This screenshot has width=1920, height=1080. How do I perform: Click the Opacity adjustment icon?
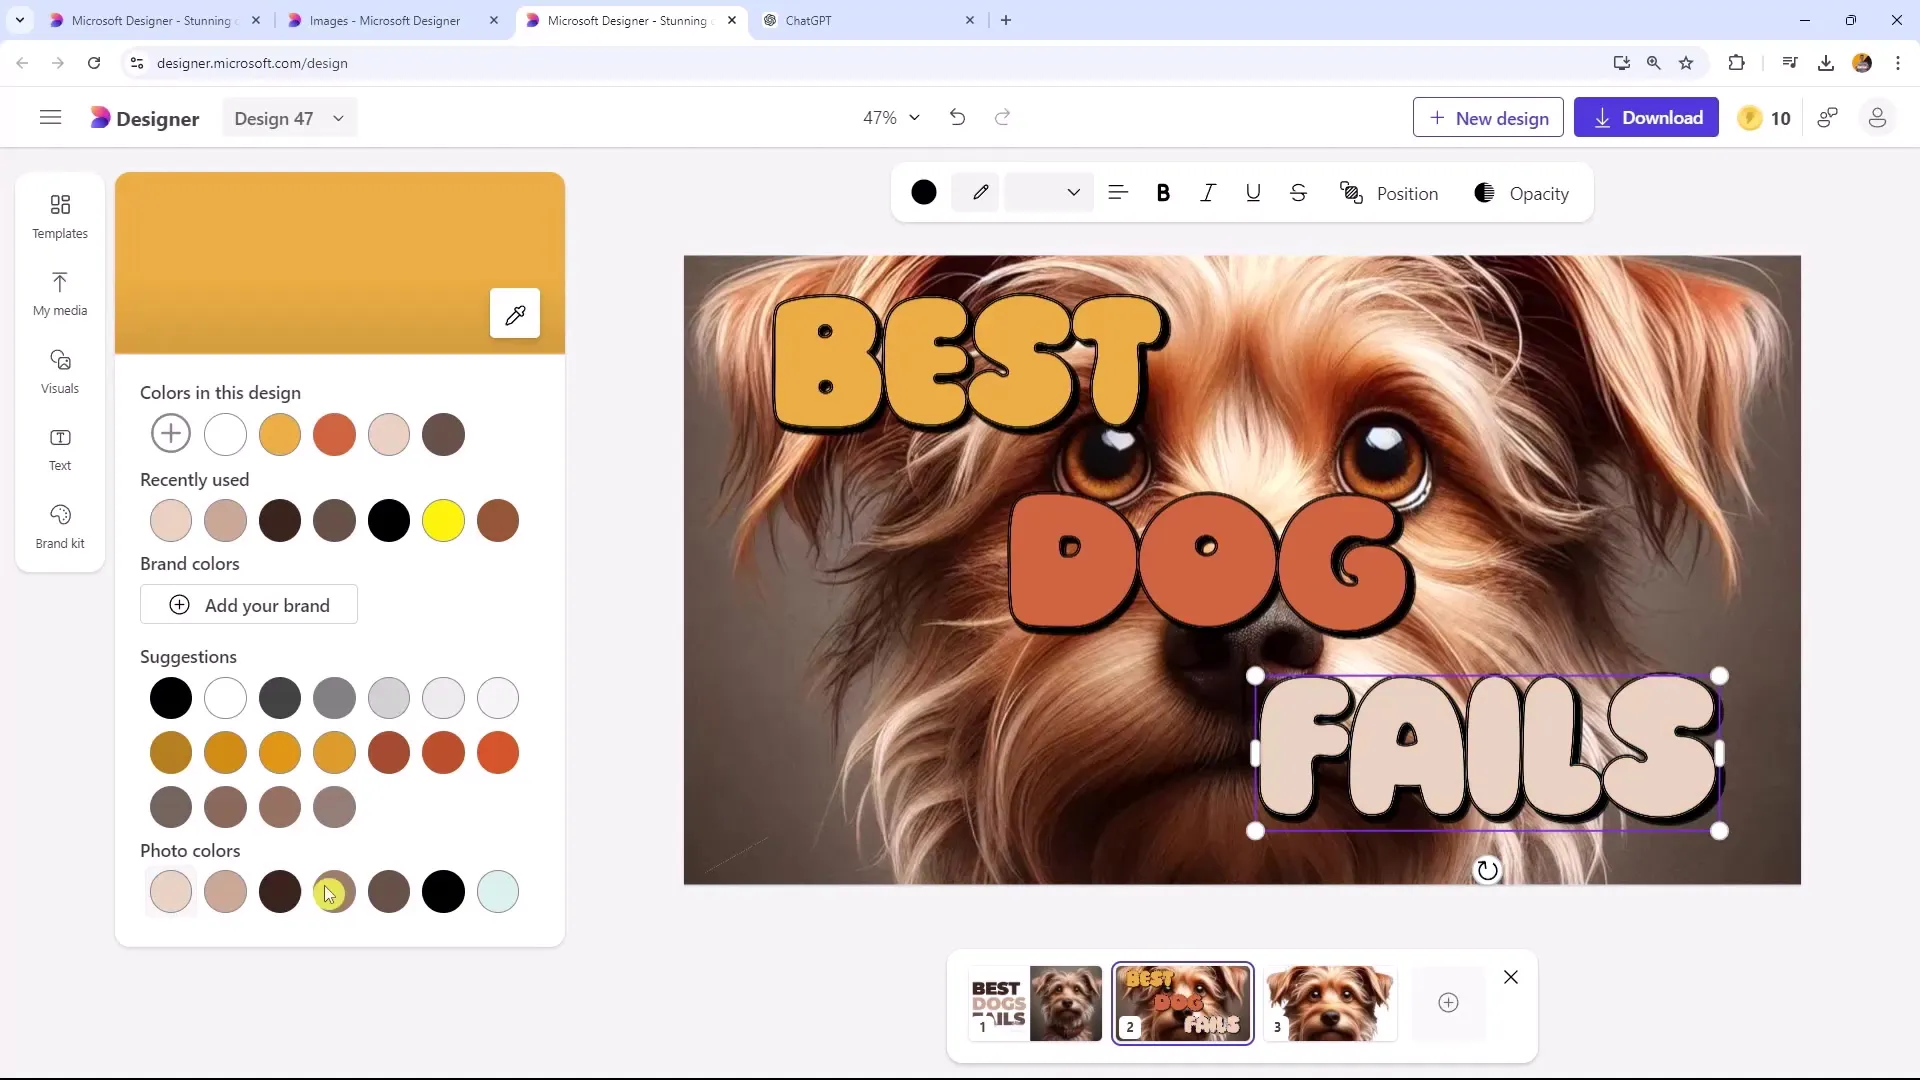point(1484,194)
